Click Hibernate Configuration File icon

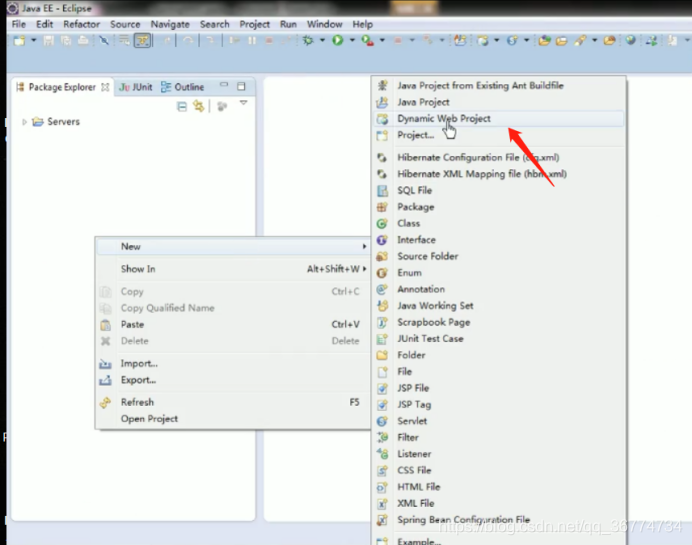(382, 158)
